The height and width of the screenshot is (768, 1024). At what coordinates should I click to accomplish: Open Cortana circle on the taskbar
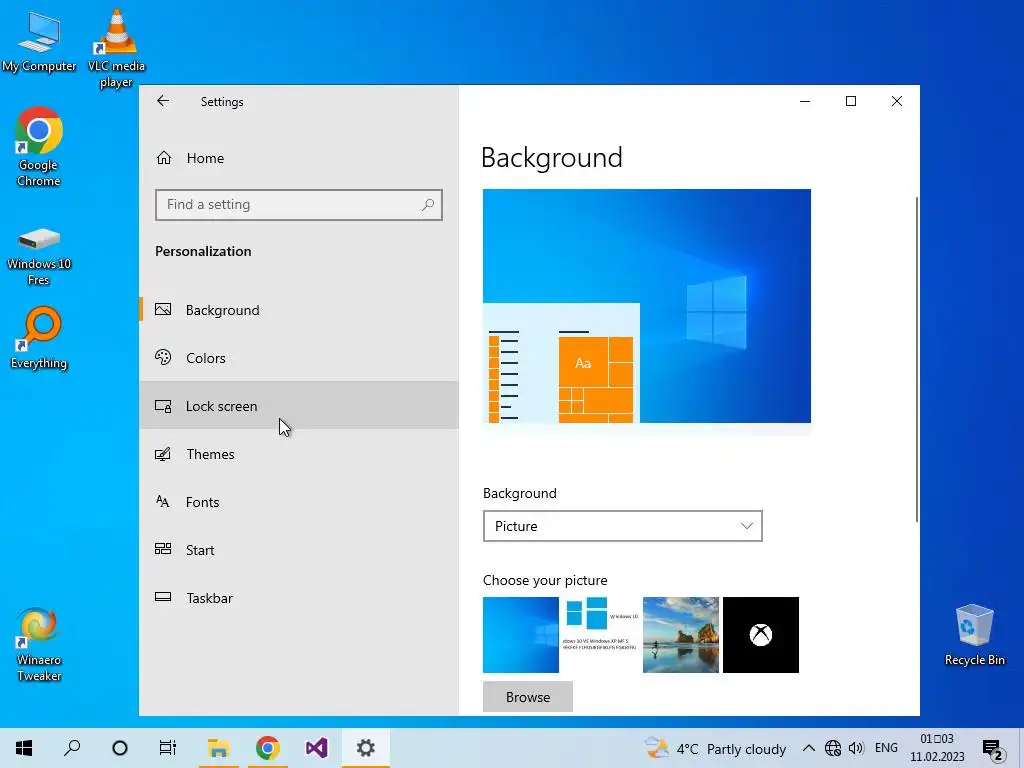(x=120, y=748)
